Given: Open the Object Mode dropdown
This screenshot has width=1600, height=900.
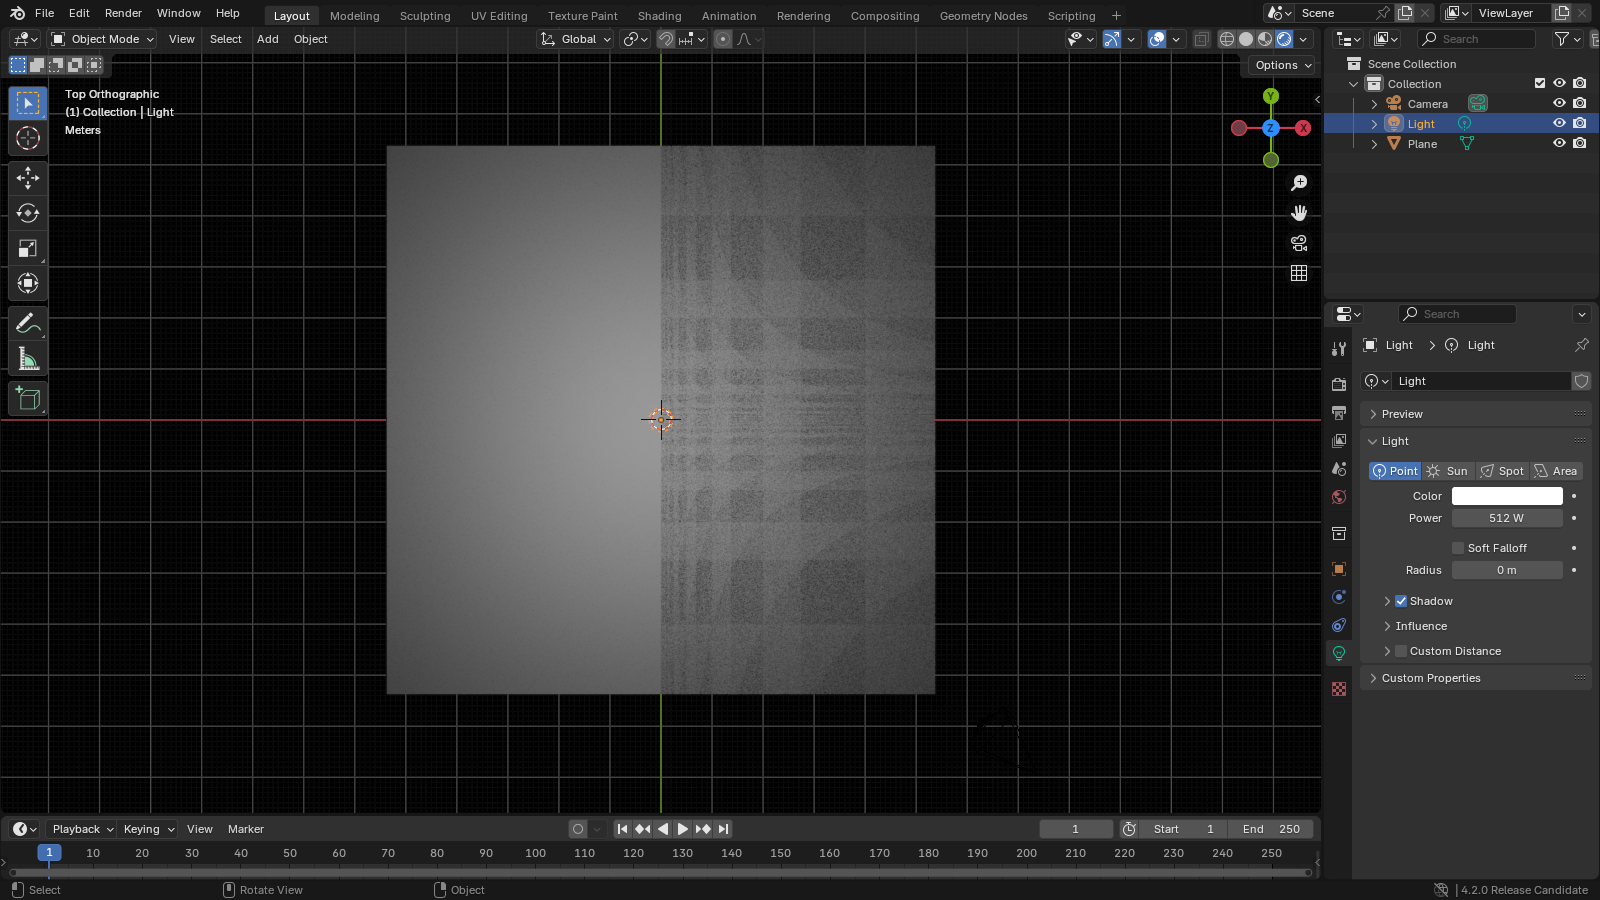Looking at the screenshot, I should pyautogui.click(x=103, y=39).
